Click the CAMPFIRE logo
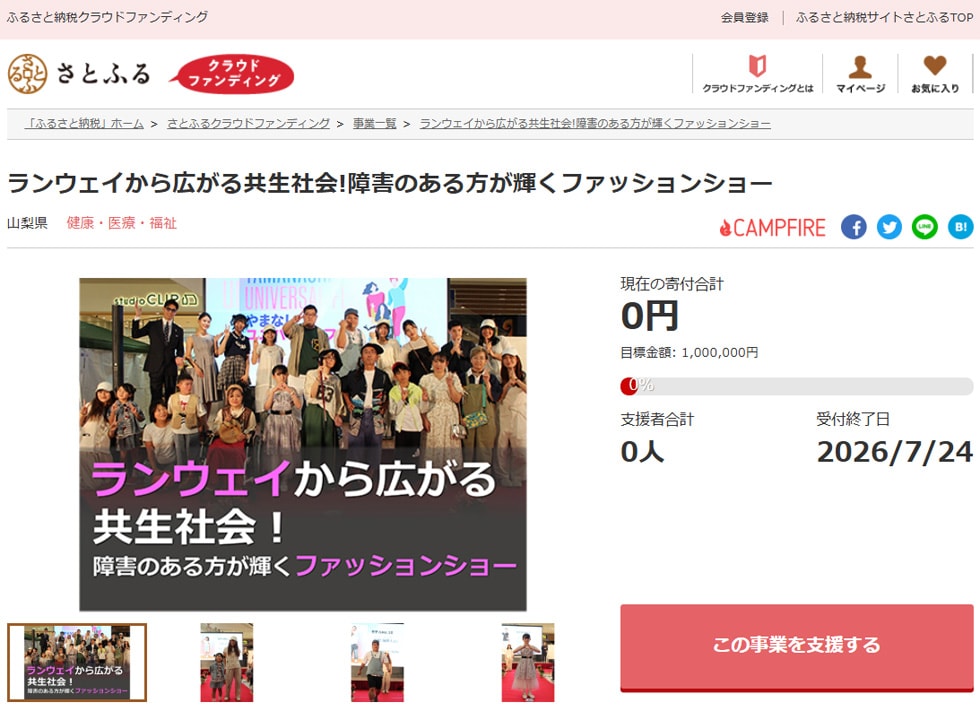980x707 pixels. 772,228
